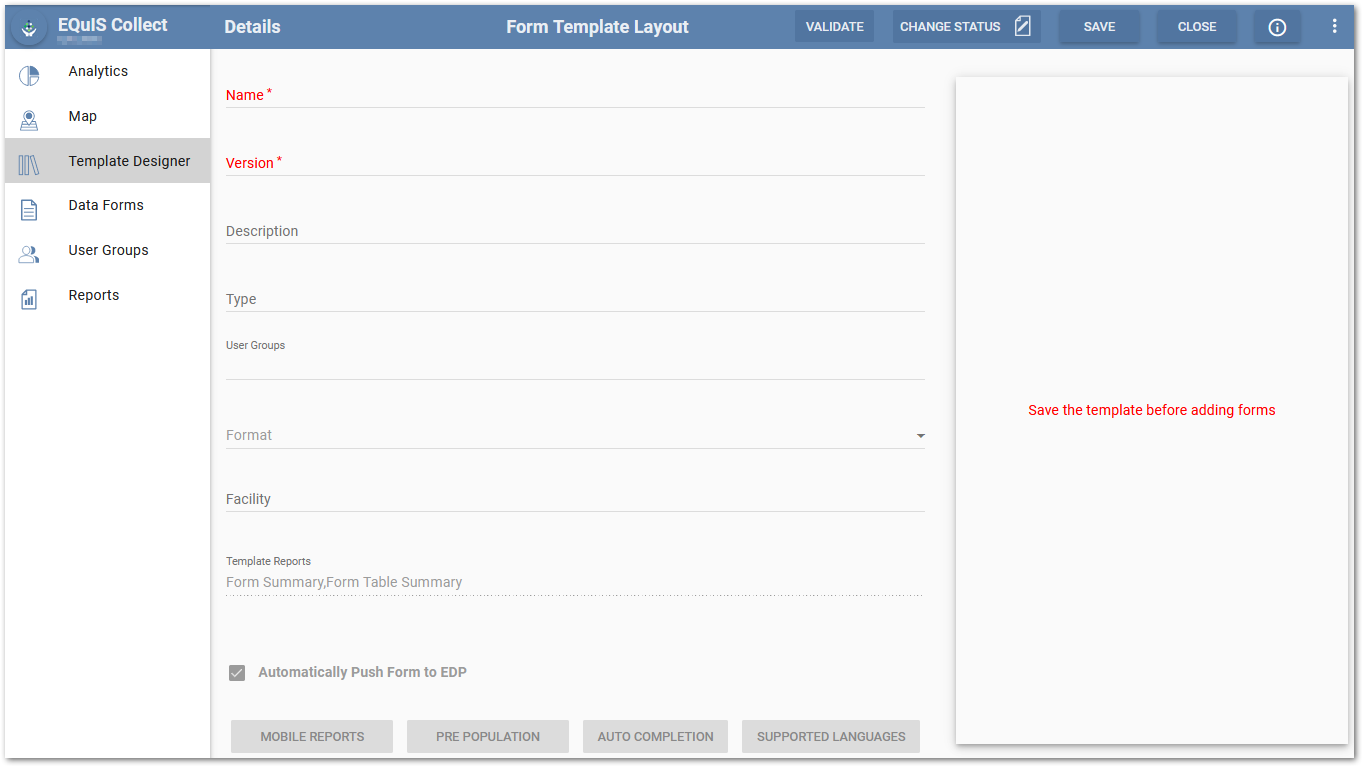1363x767 pixels.
Task: Save the form template
Action: pyautogui.click(x=1099, y=26)
